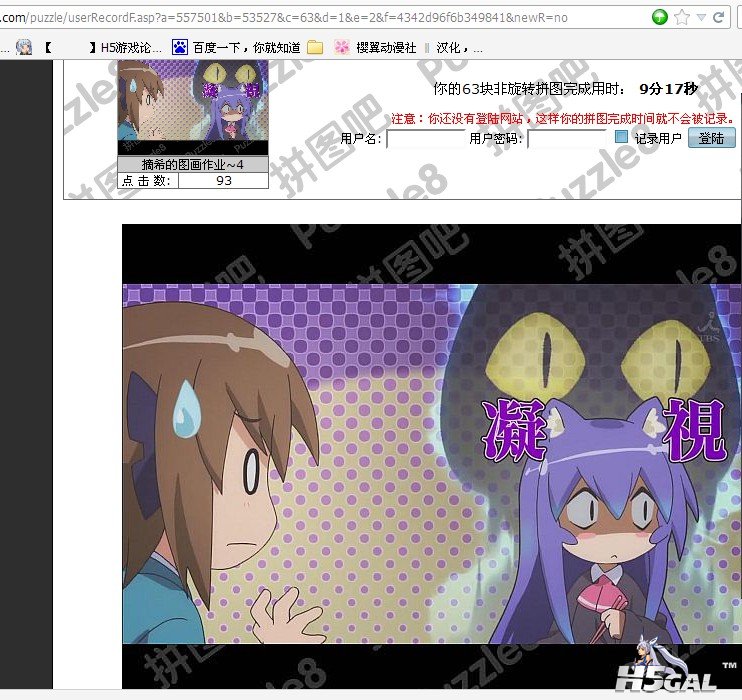Open the address bar history dropdown arrow
This screenshot has height=700, width=742.
point(701,18)
